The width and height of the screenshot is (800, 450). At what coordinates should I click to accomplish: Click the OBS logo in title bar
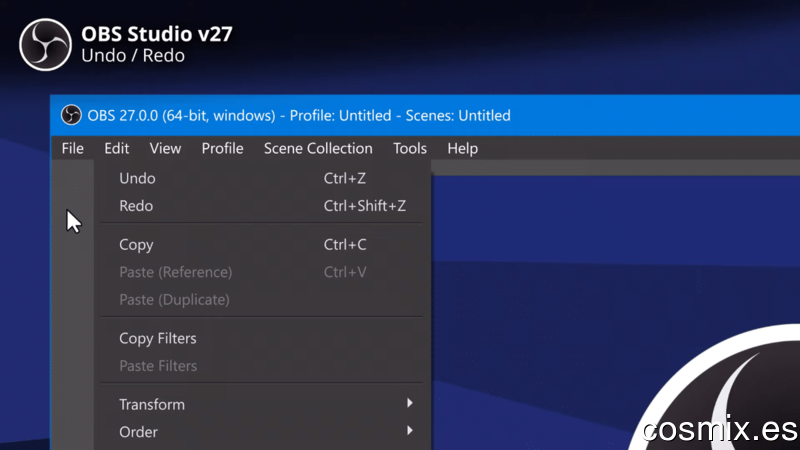click(x=71, y=115)
